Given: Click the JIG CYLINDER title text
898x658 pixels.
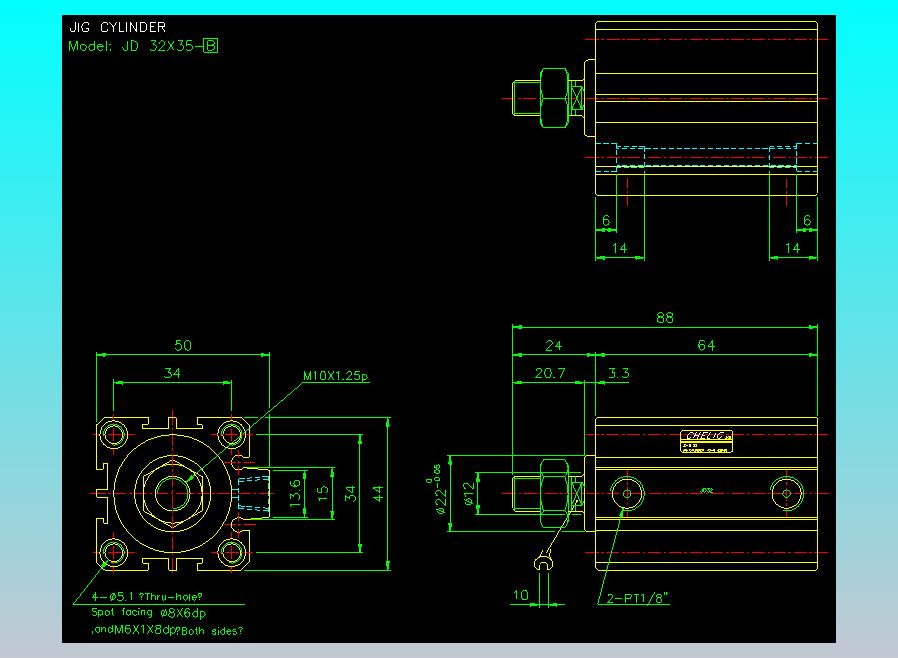Looking at the screenshot, I should 118,27.
